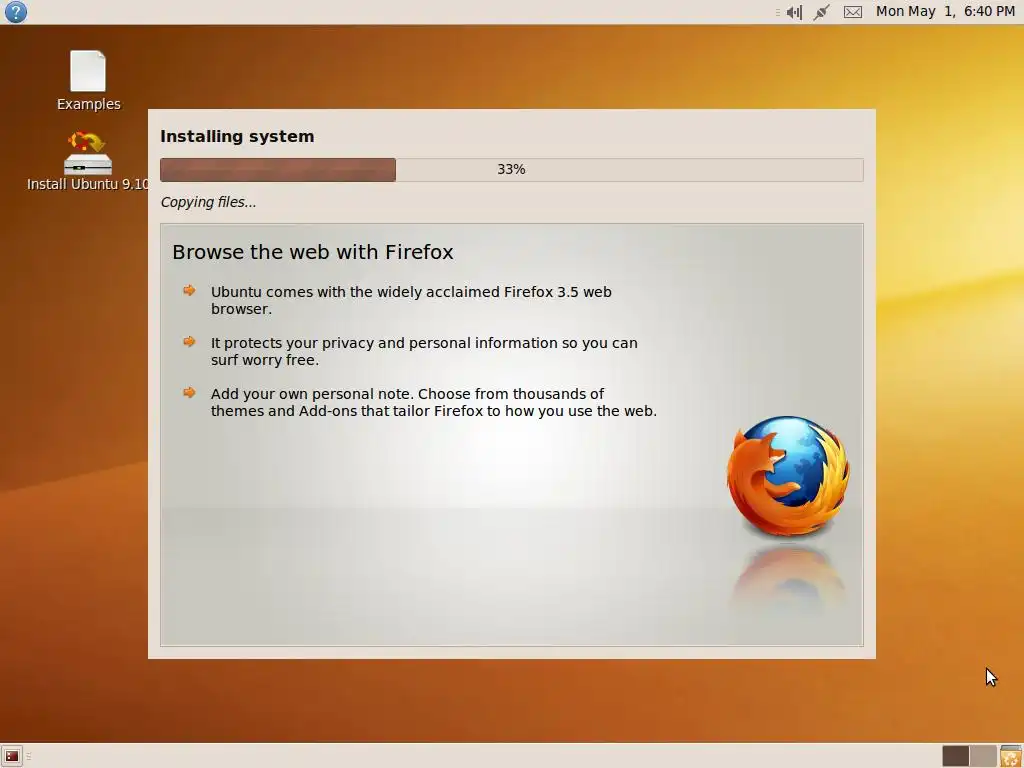The width and height of the screenshot is (1024, 768).
Task: Click the network connection plug icon
Action: 822,12
